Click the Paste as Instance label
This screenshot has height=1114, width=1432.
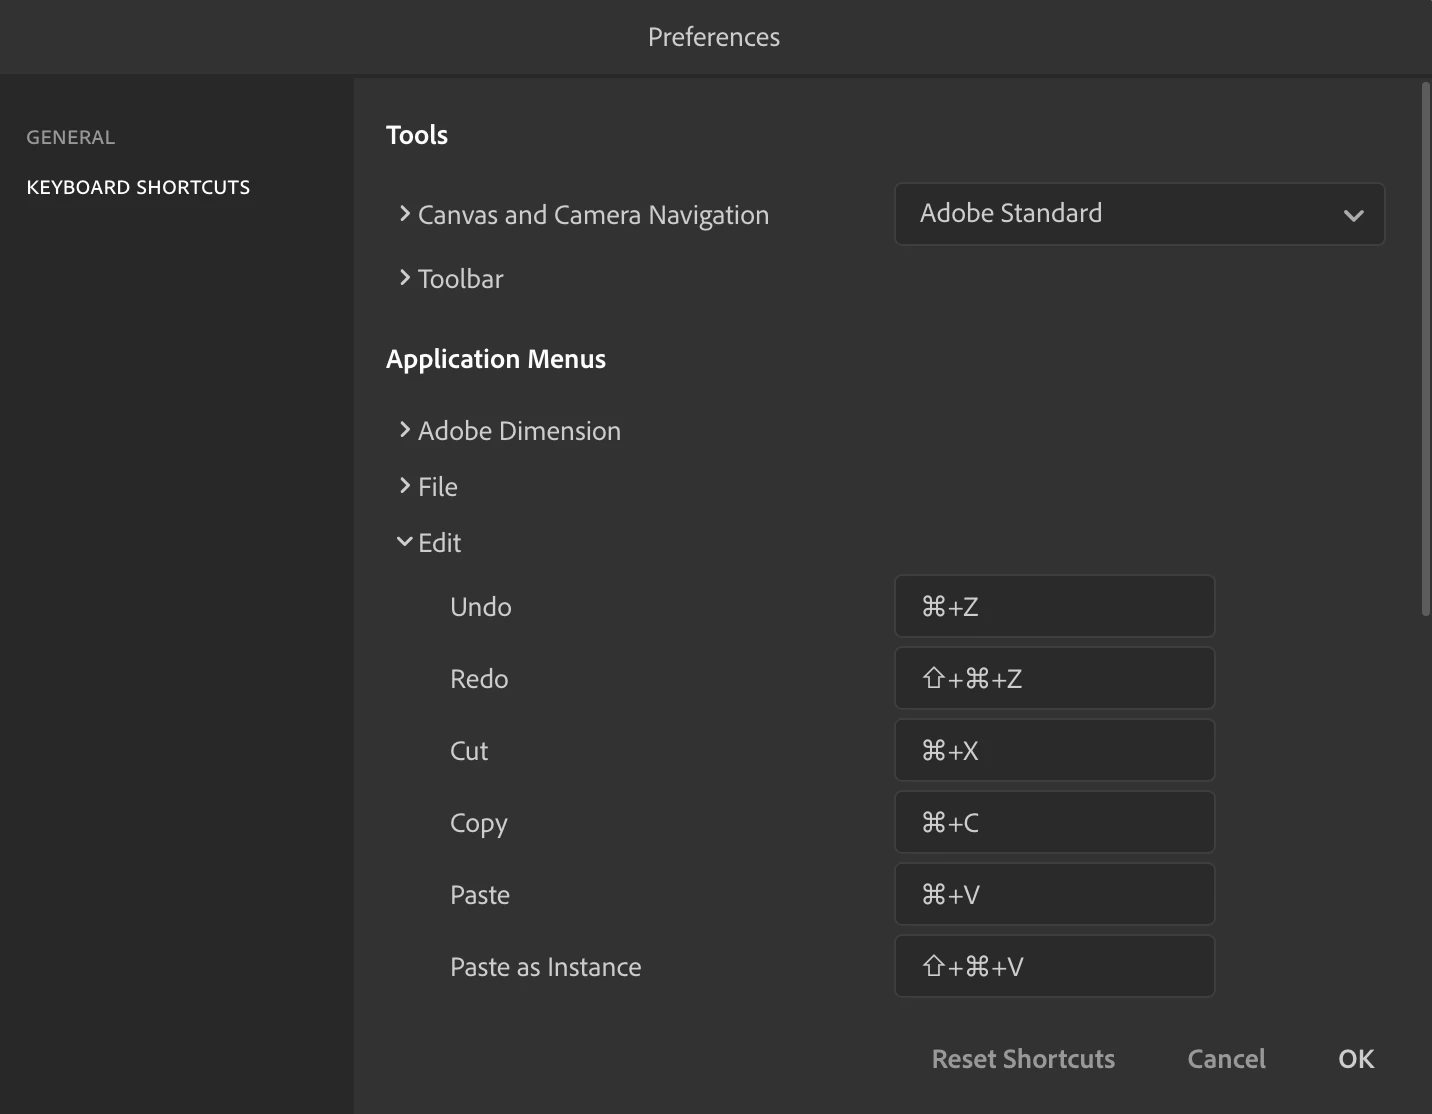click(x=546, y=967)
